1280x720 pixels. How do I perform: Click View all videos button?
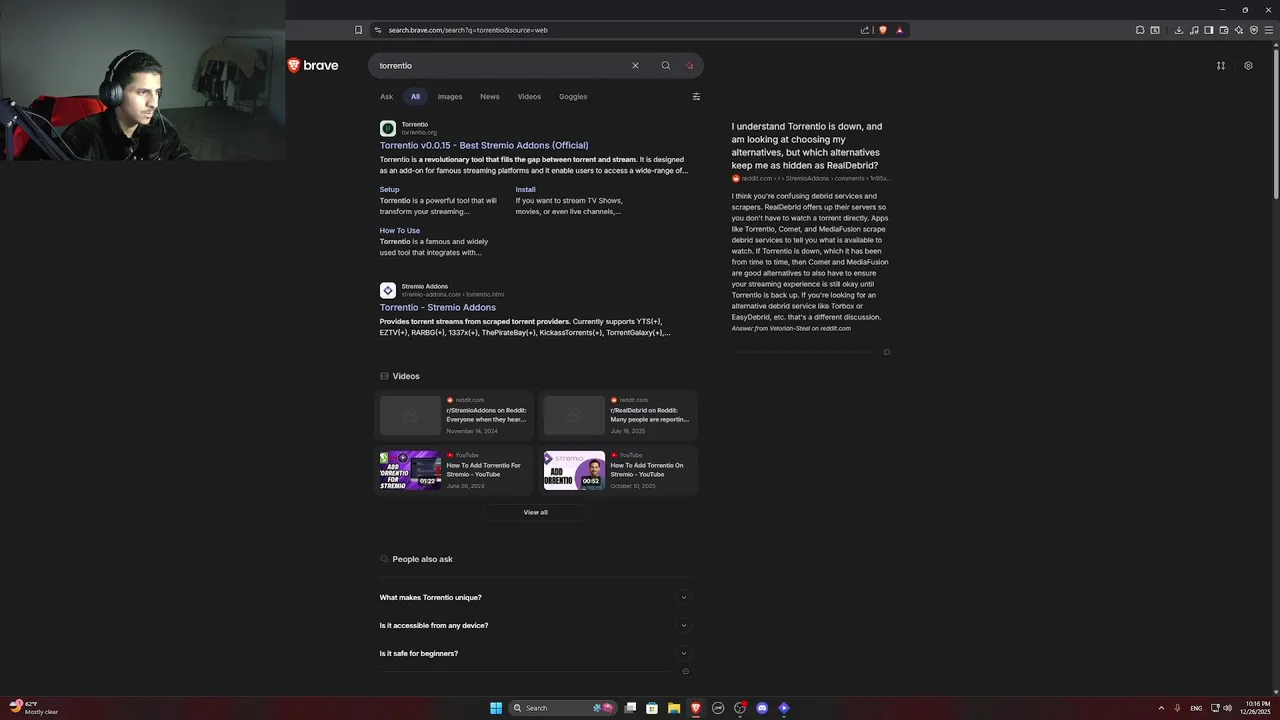point(535,512)
